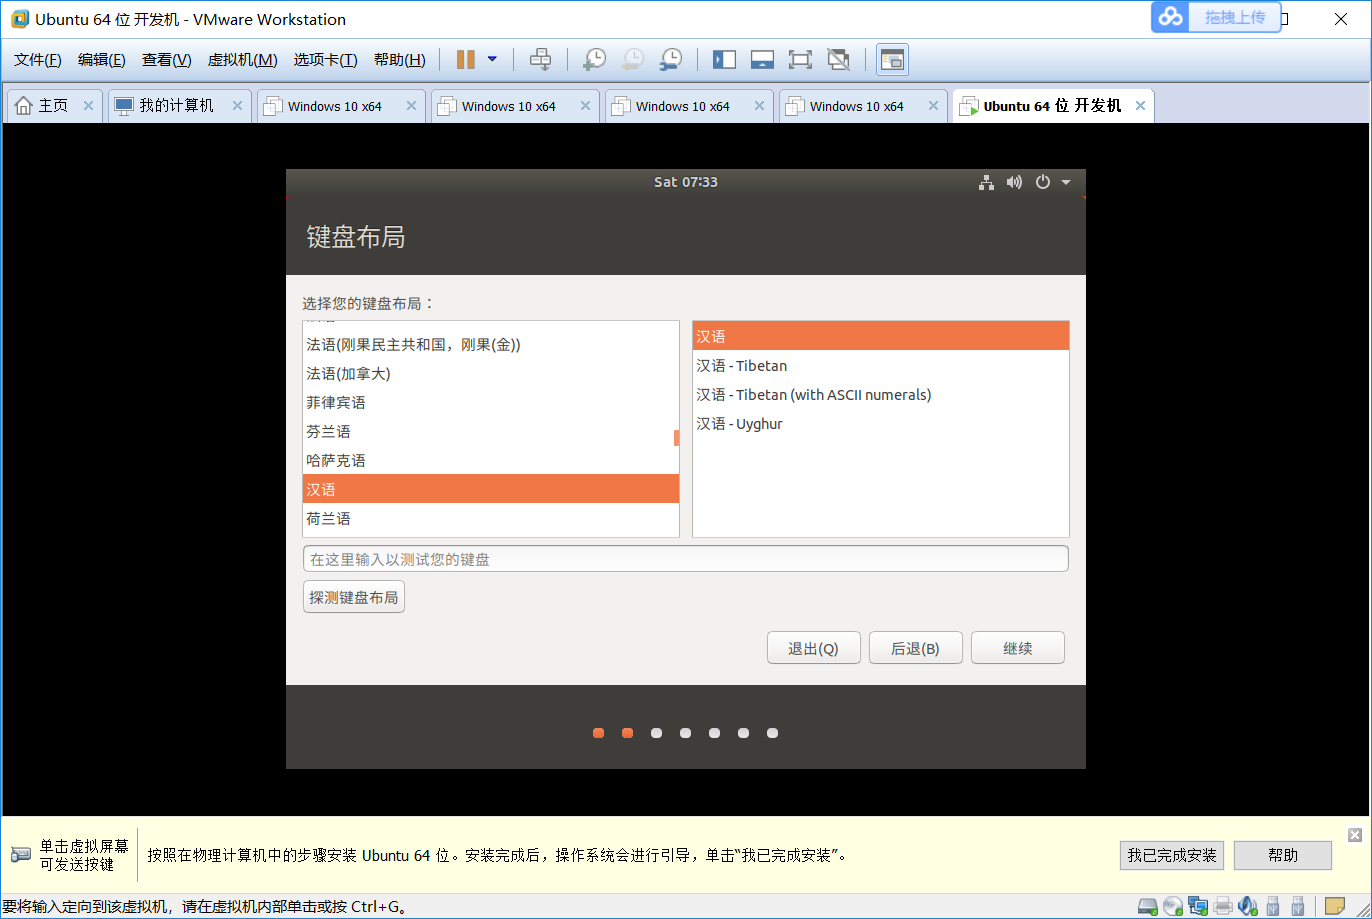Select the 汉语 - Uyghur variant
The image size is (1372, 919).
(x=881, y=424)
